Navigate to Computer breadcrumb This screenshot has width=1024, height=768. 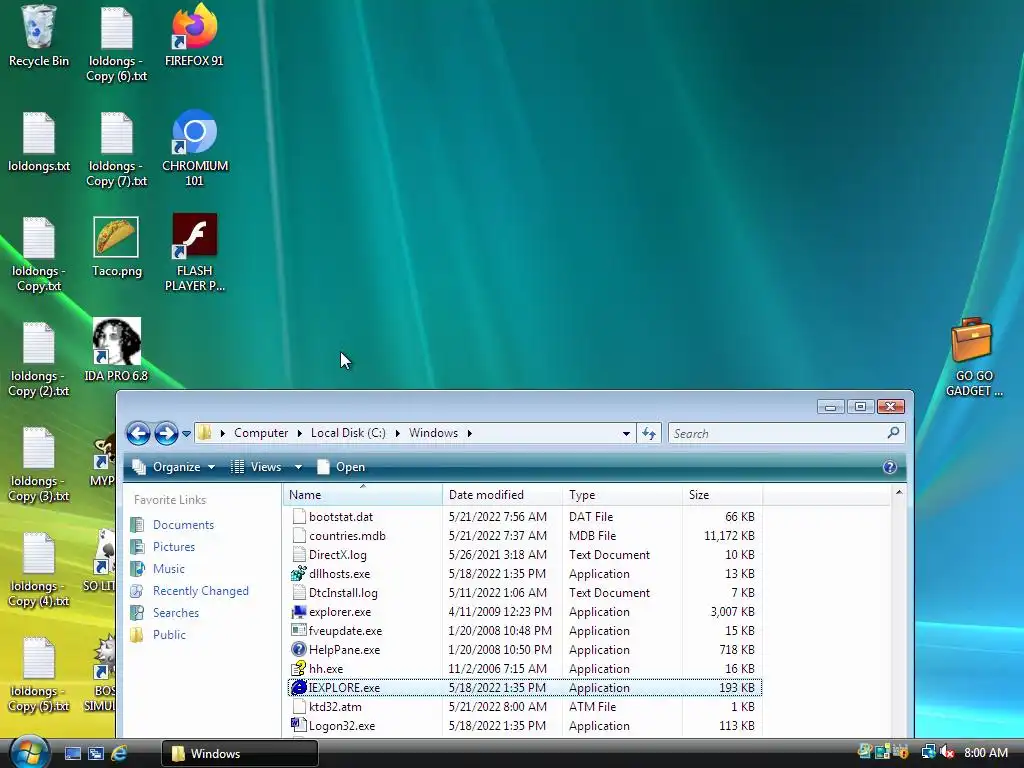point(261,433)
